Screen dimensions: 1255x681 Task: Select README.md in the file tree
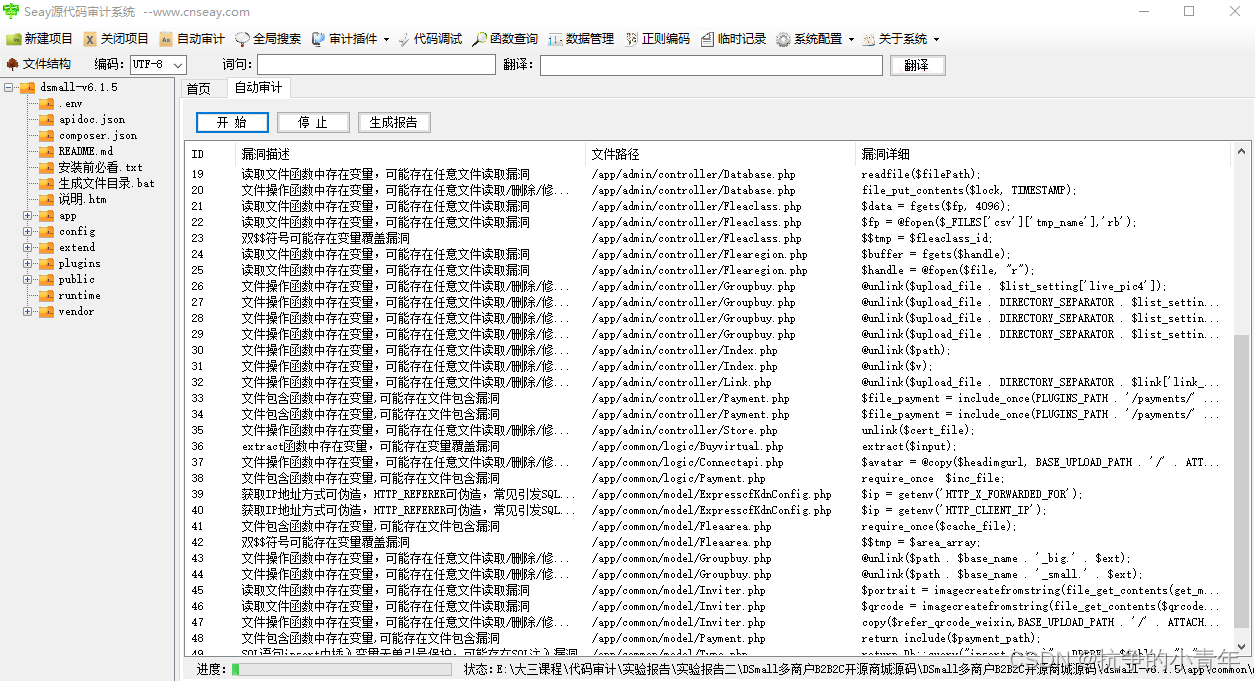click(x=86, y=151)
